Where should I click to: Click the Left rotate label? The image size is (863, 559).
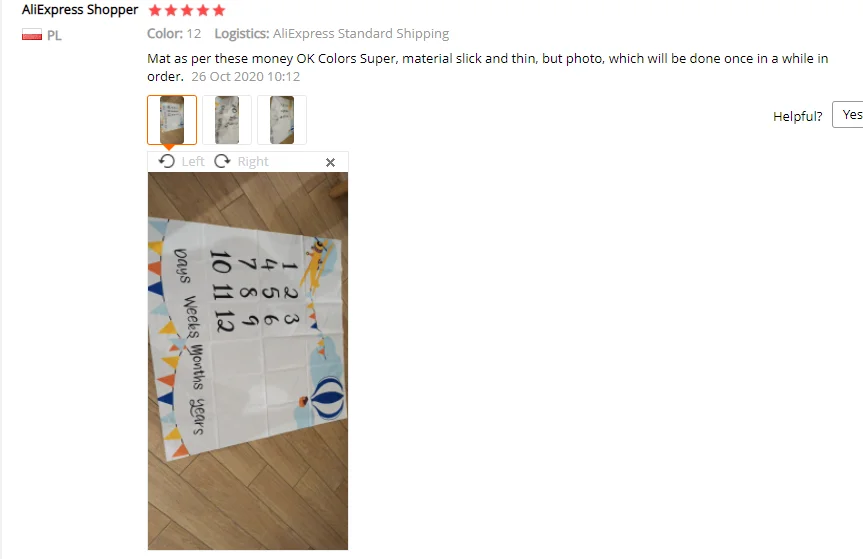pos(193,162)
